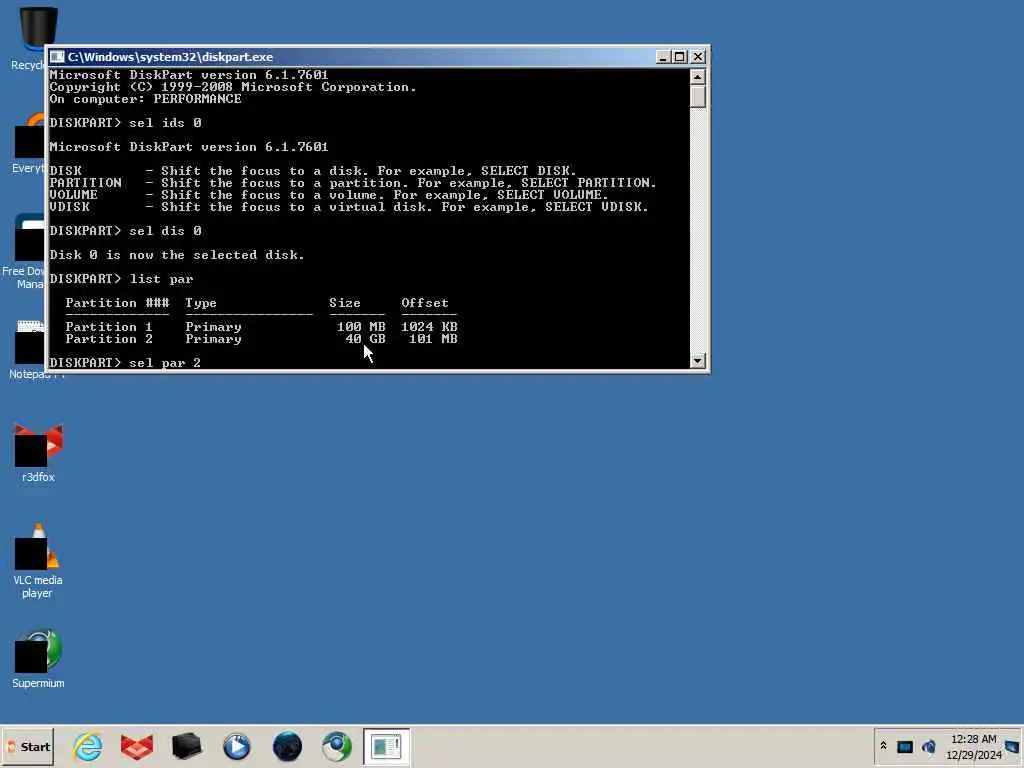Viewport: 1024px width, 768px height.
Task: Click the 'Type' column header
Action: tap(200, 303)
